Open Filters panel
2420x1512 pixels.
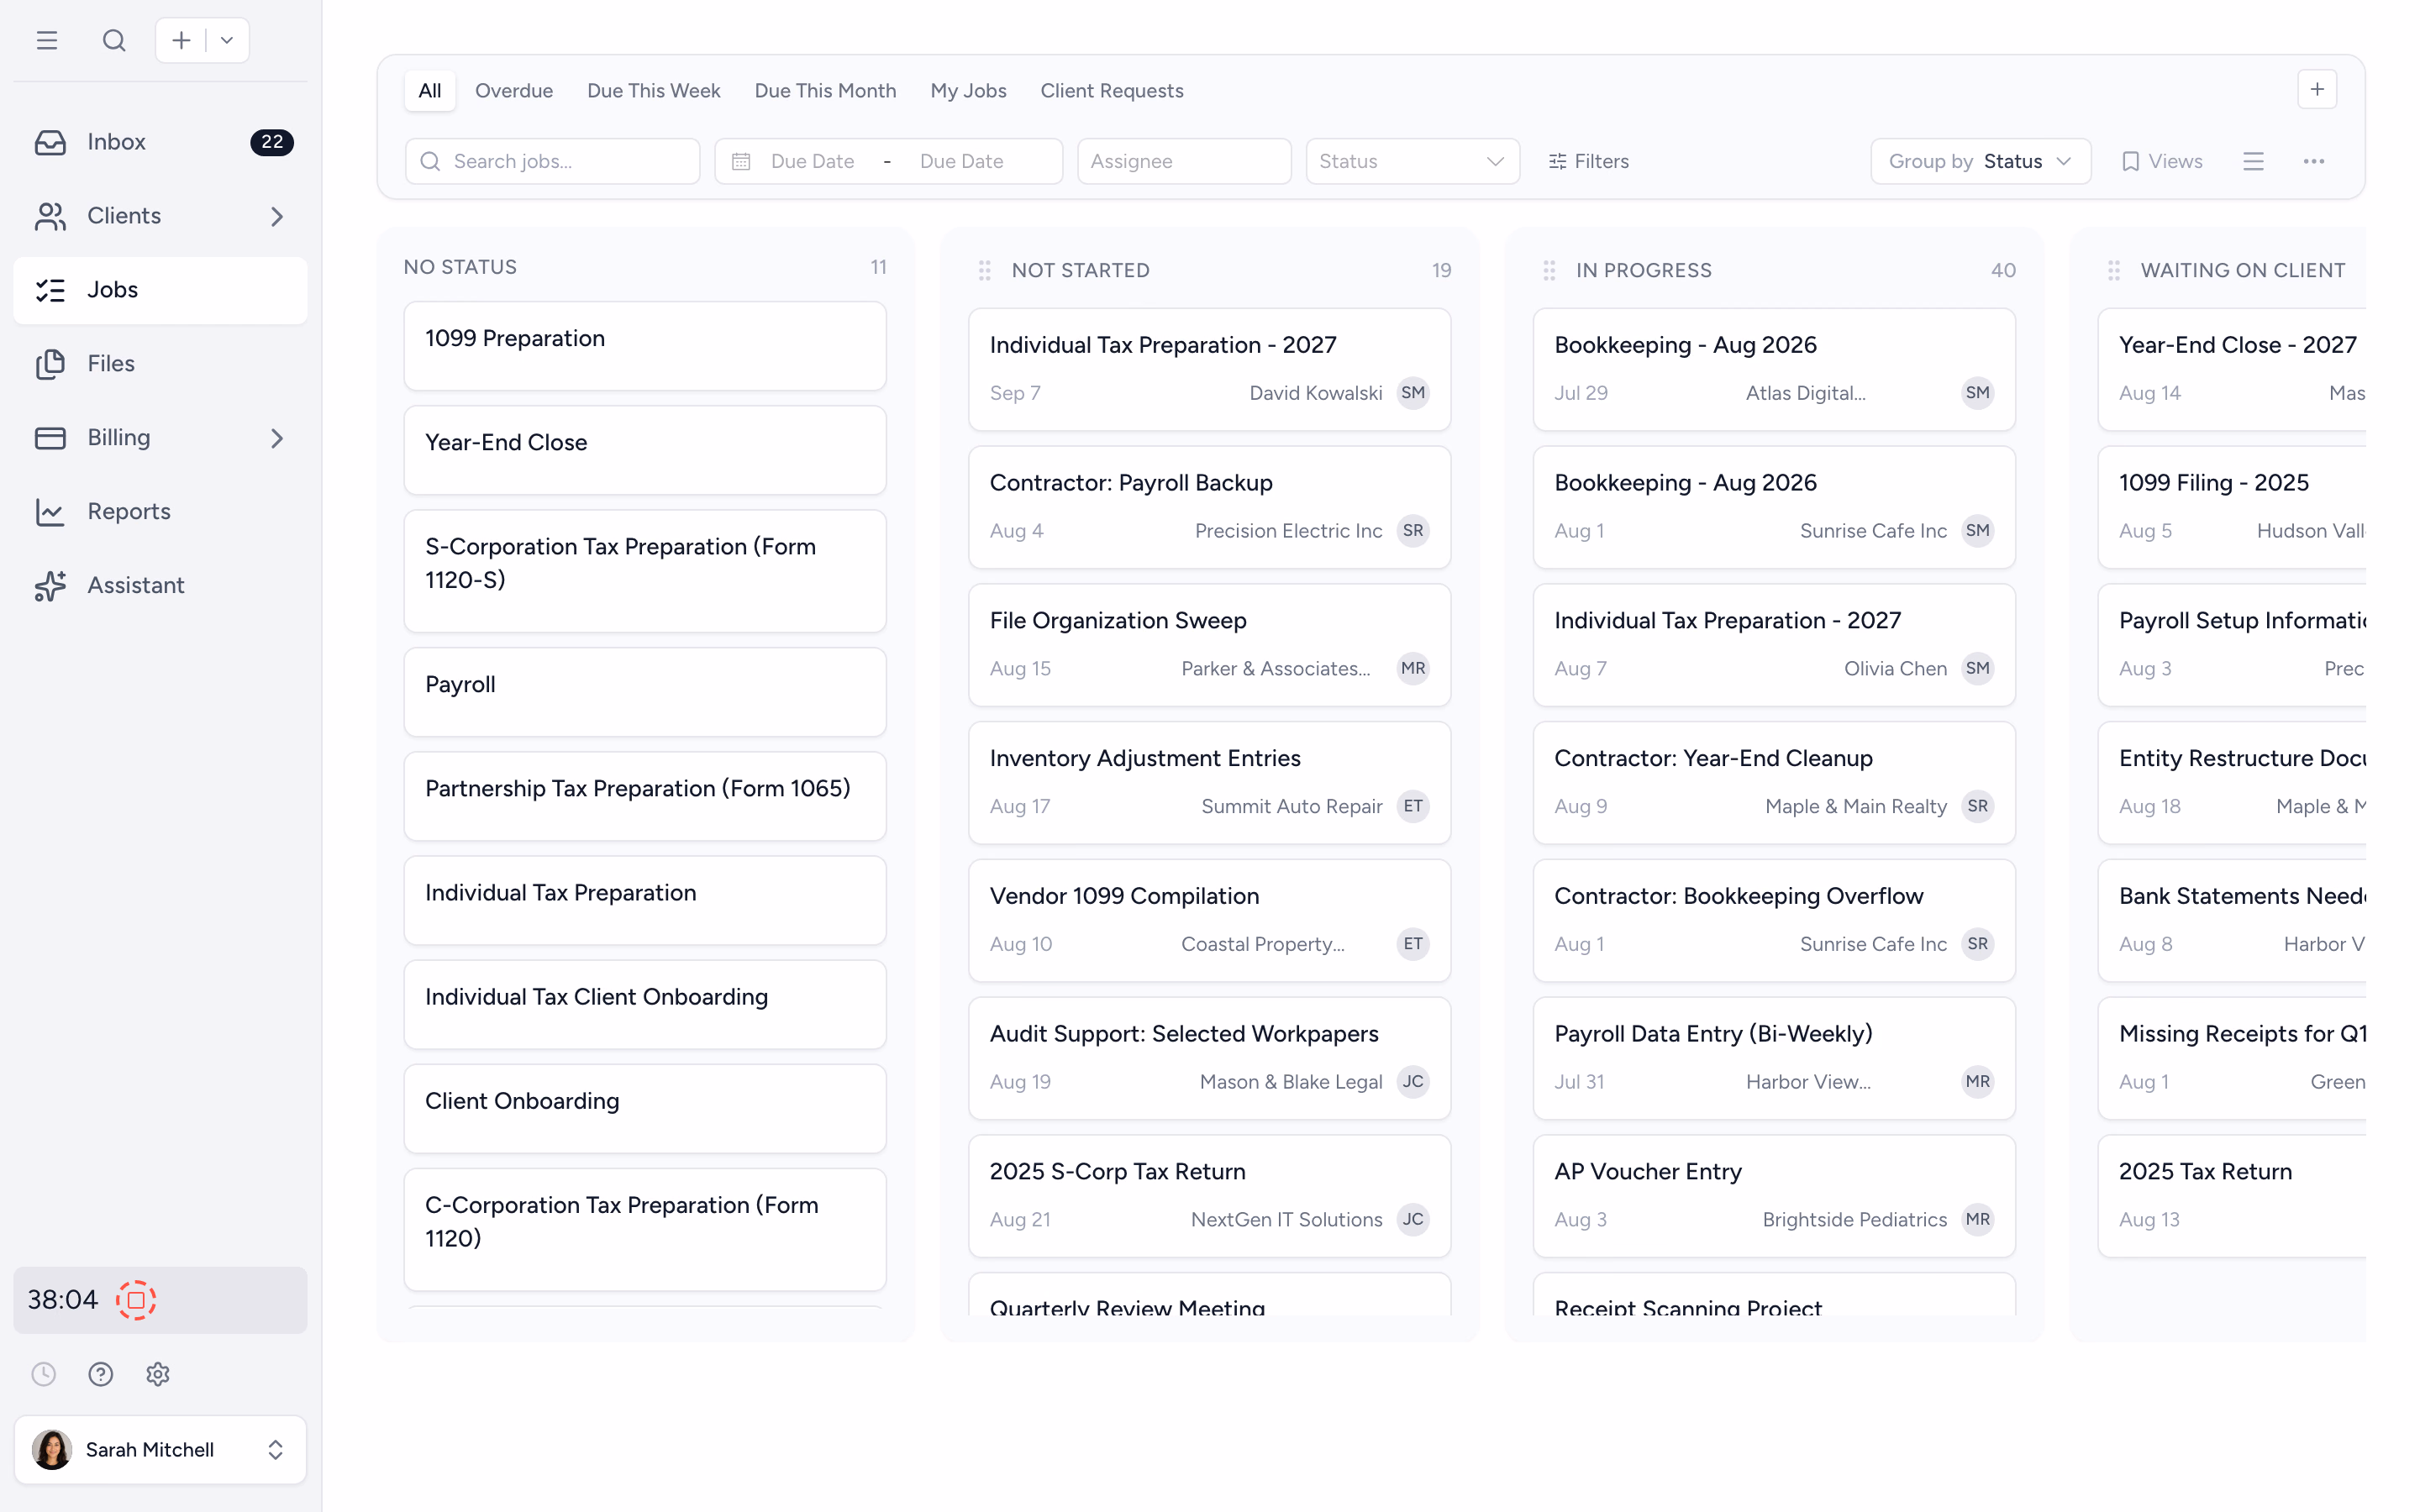click(x=1589, y=161)
